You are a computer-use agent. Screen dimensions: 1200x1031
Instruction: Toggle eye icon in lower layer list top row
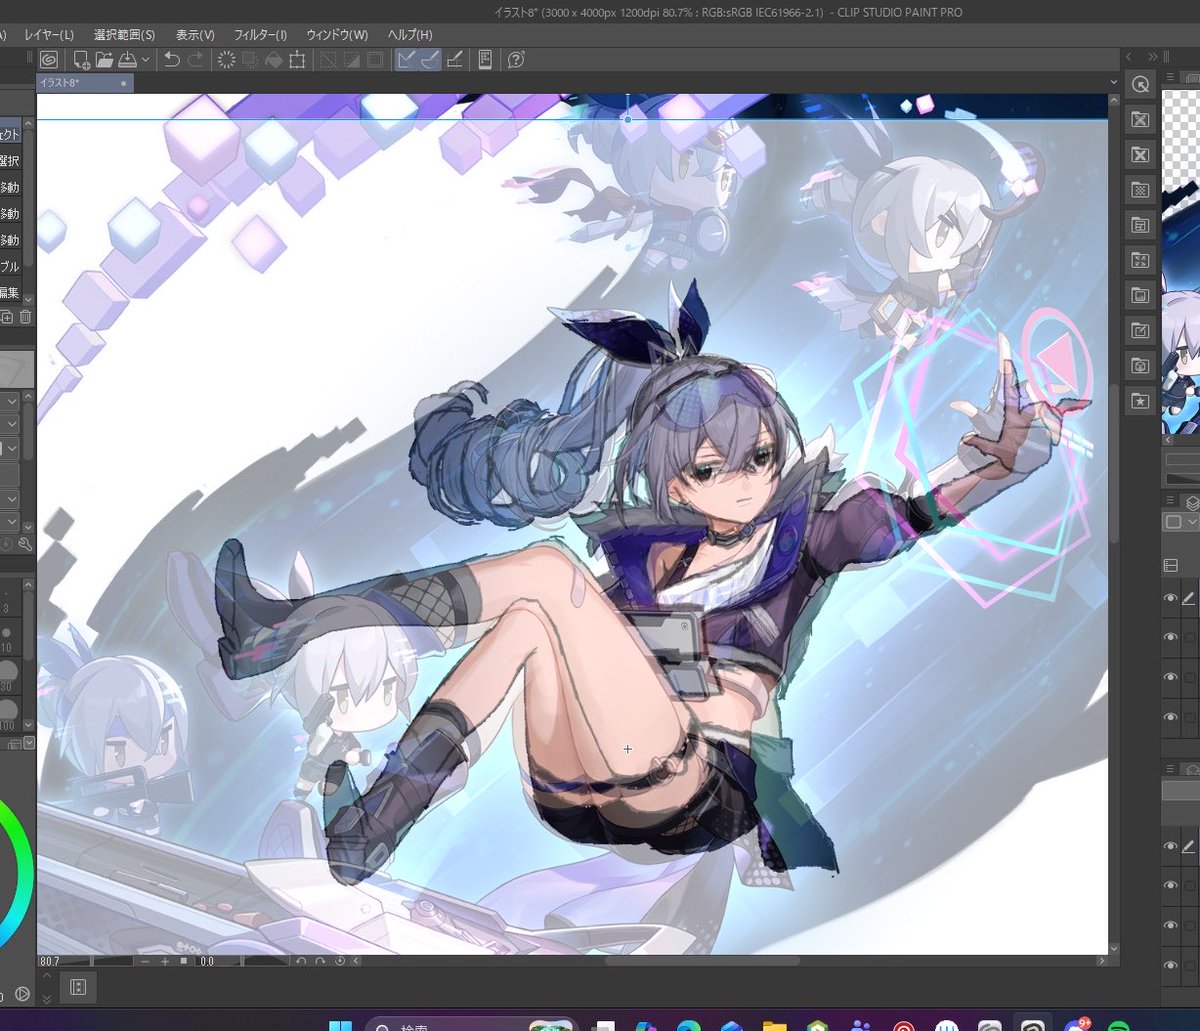click(x=1170, y=846)
